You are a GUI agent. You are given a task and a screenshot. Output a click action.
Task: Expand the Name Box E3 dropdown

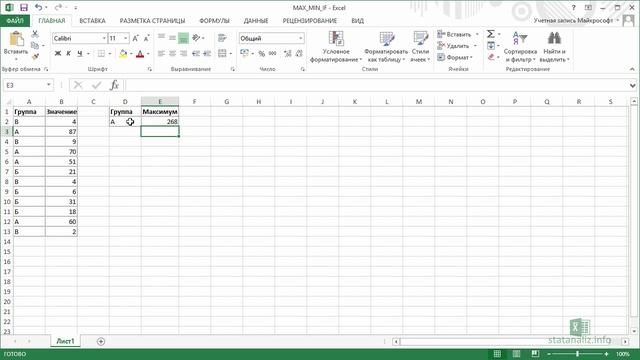point(49,85)
